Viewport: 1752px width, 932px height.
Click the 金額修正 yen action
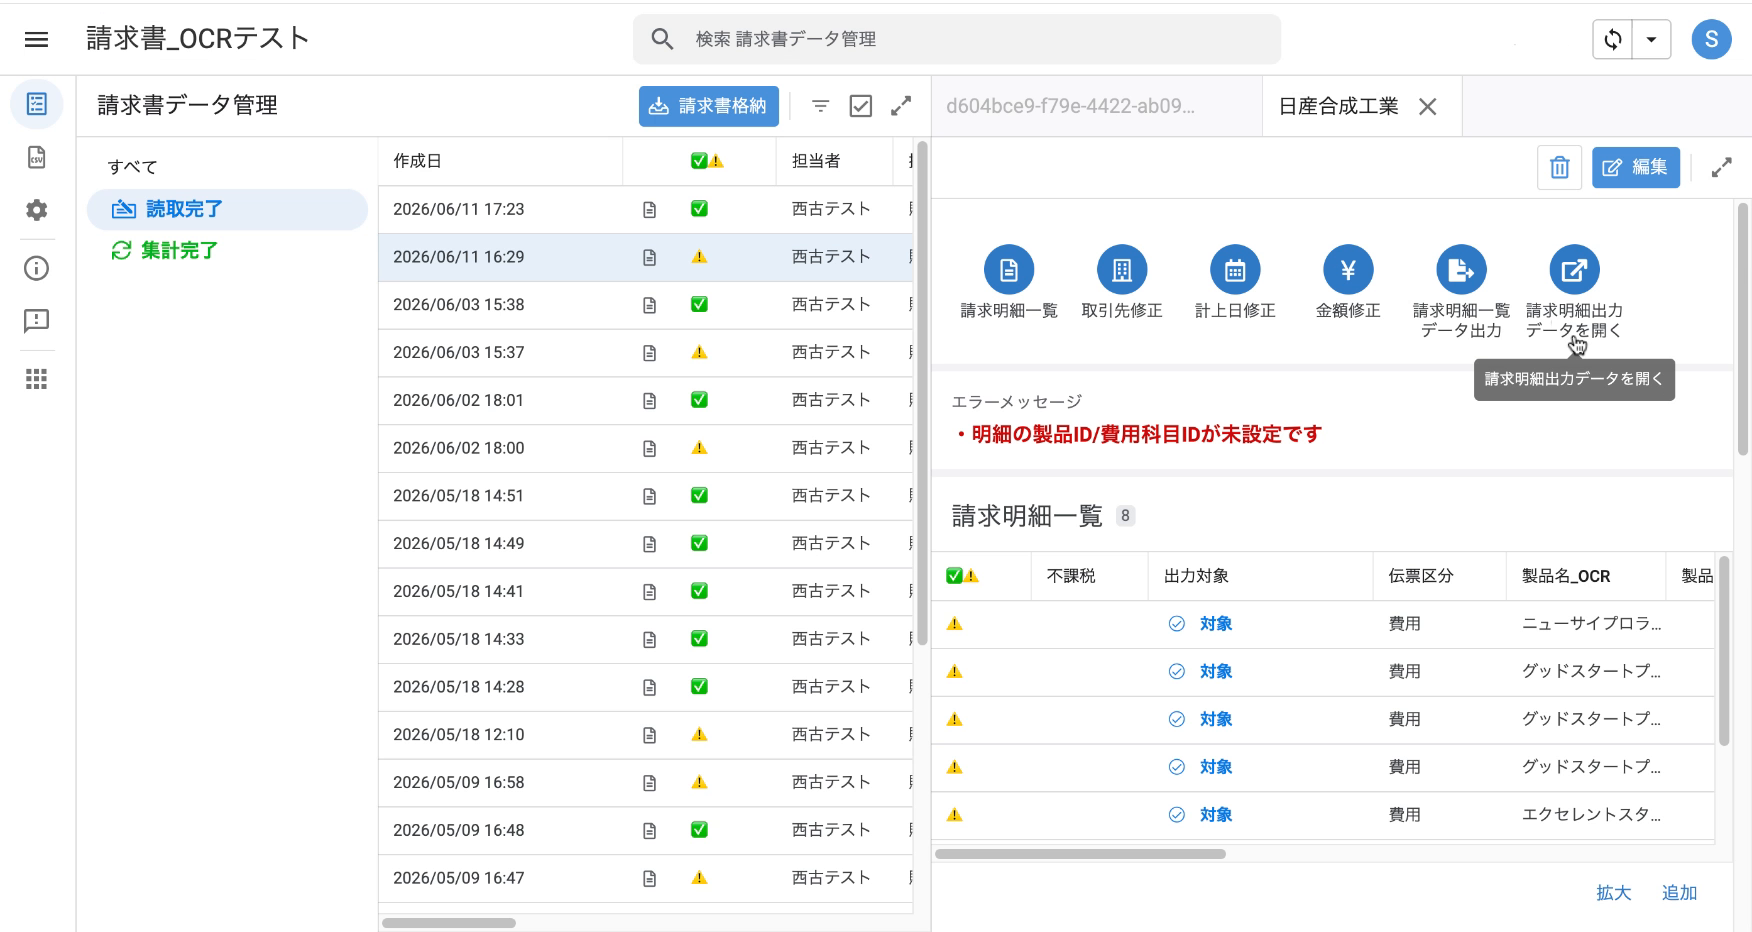coord(1348,282)
